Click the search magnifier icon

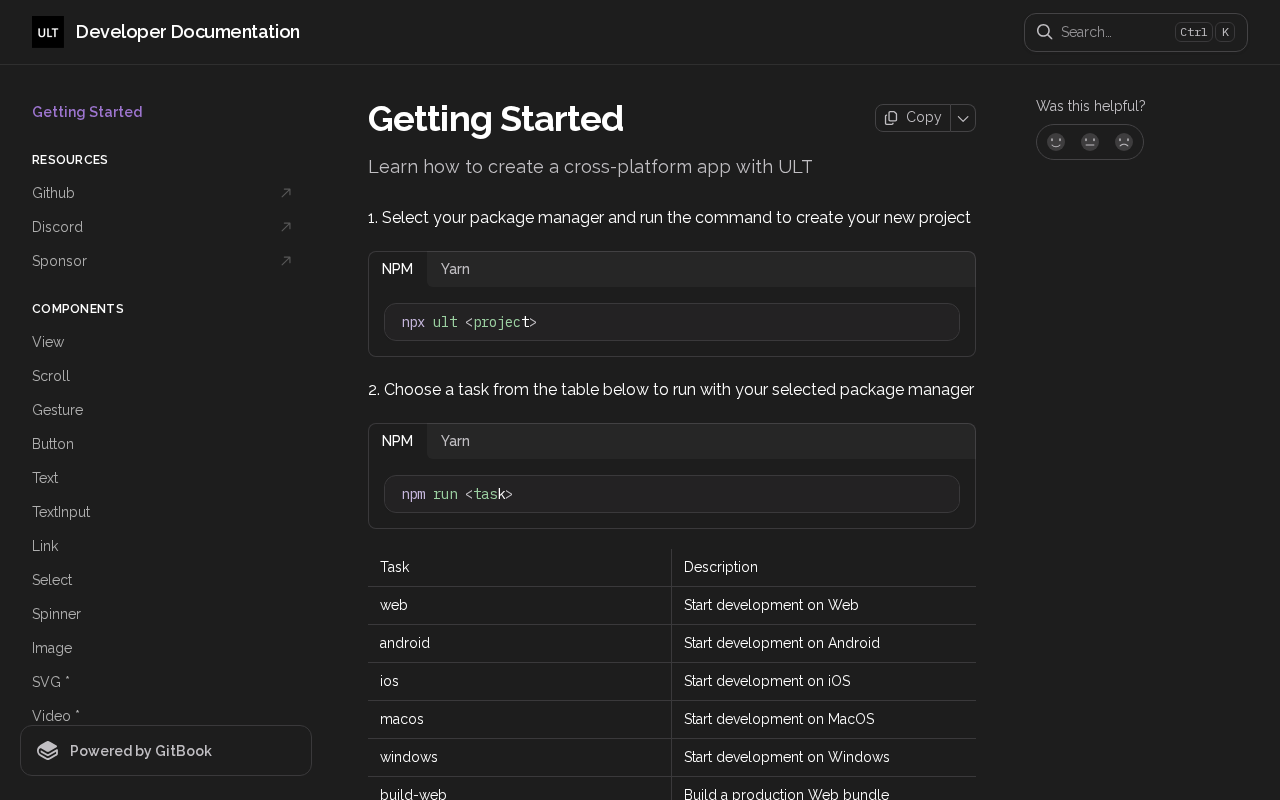[1044, 32]
